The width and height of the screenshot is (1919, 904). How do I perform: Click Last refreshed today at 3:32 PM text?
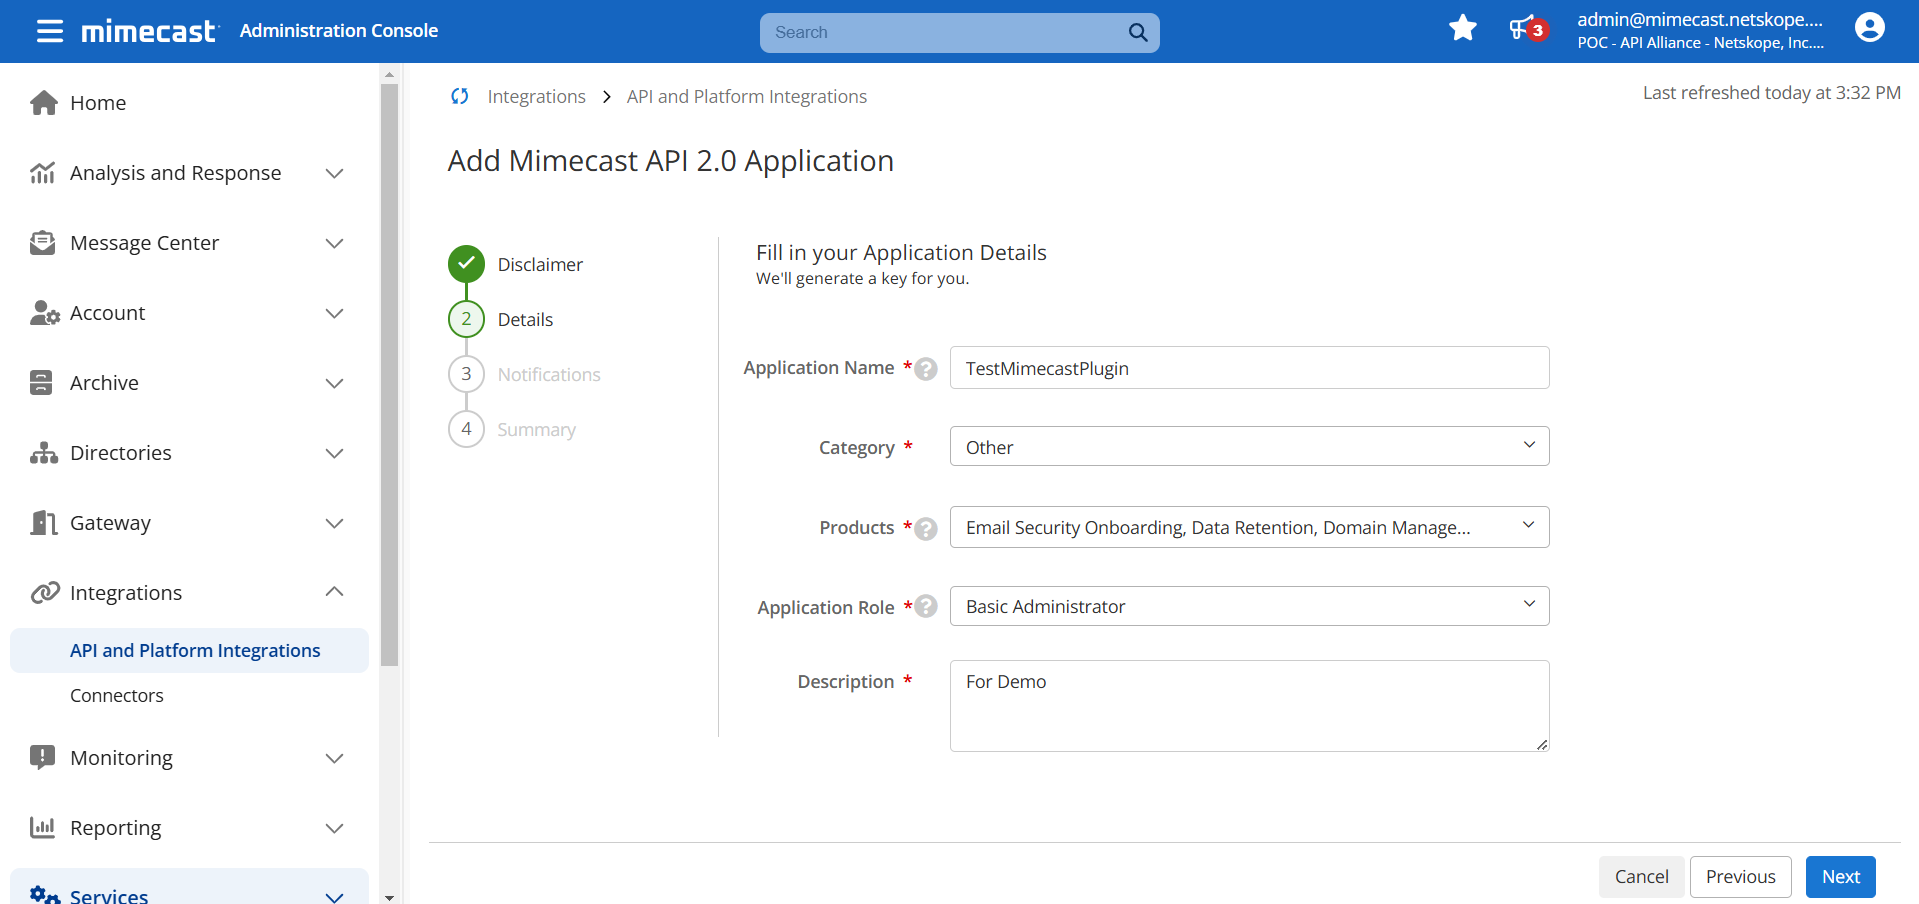(1771, 92)
